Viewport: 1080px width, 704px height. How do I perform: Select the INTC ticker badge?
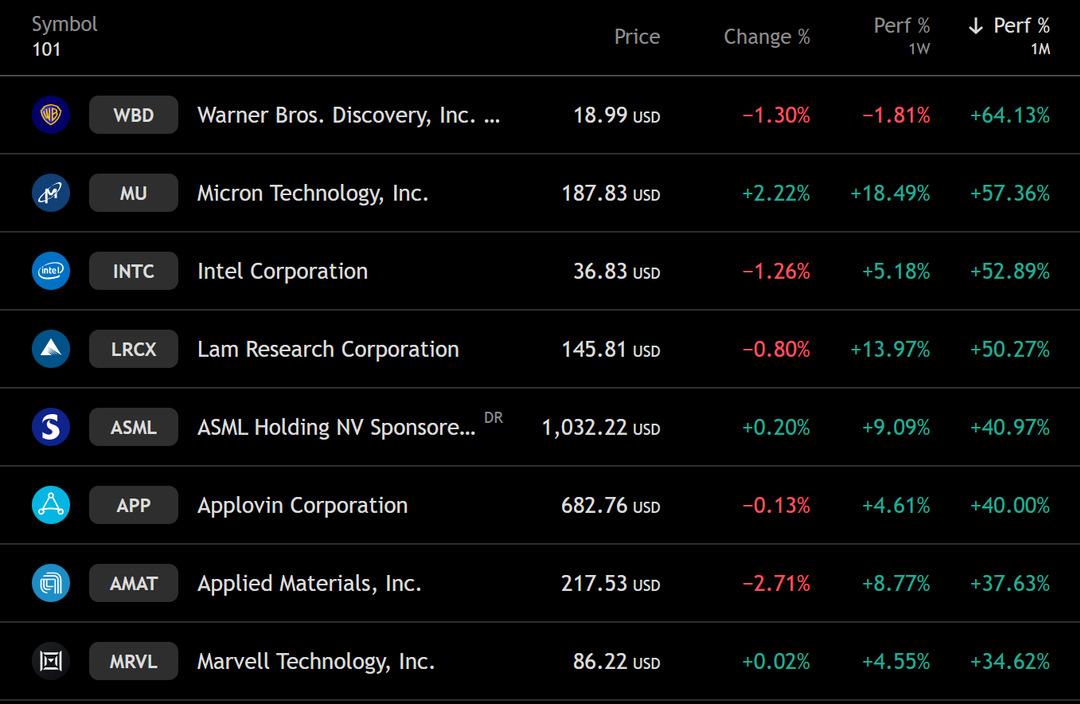point(133,271)
